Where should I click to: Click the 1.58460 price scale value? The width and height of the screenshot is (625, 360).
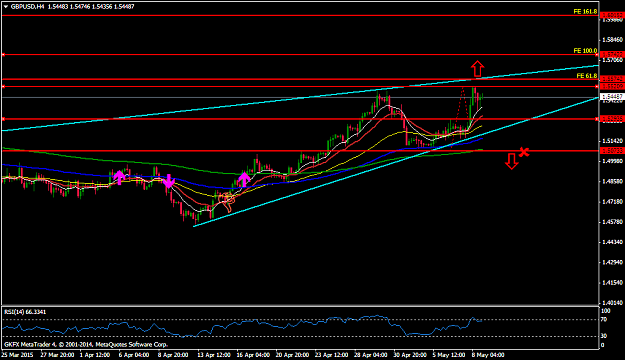[x=612, y=39]
